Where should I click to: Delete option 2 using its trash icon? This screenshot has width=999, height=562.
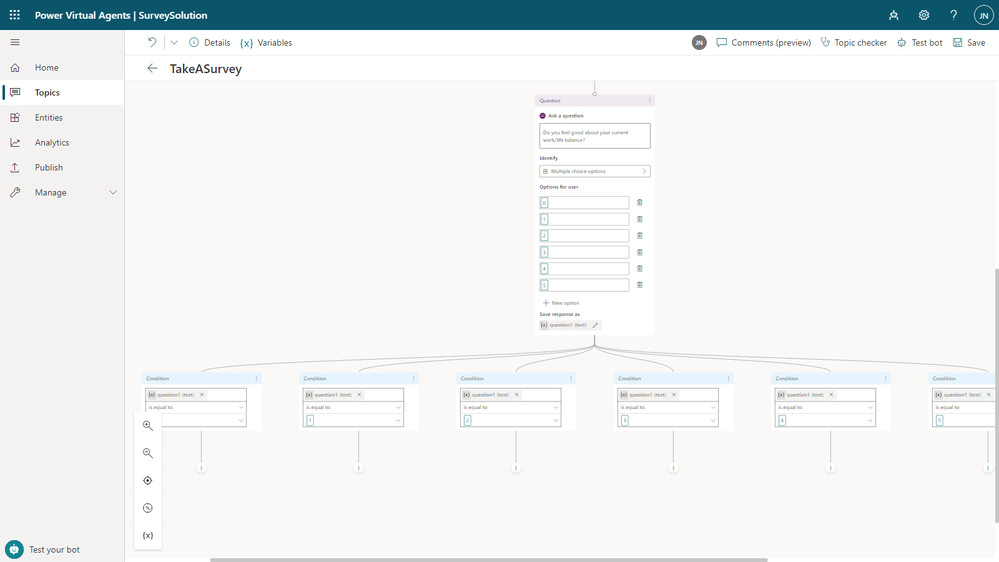640,236
